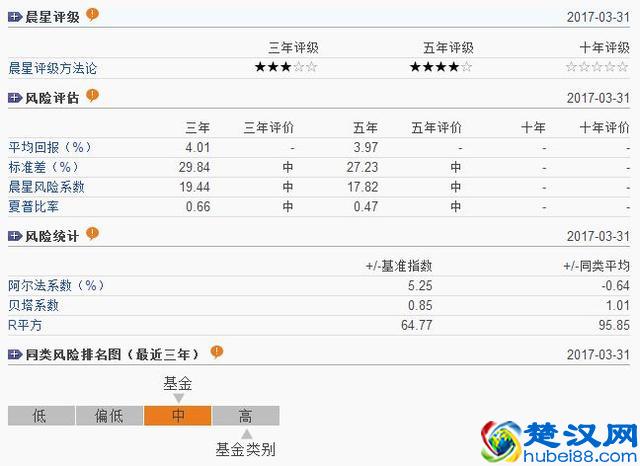Click the five-year average return value 3.97
640x466 pixels.
[x=366, y=147]
